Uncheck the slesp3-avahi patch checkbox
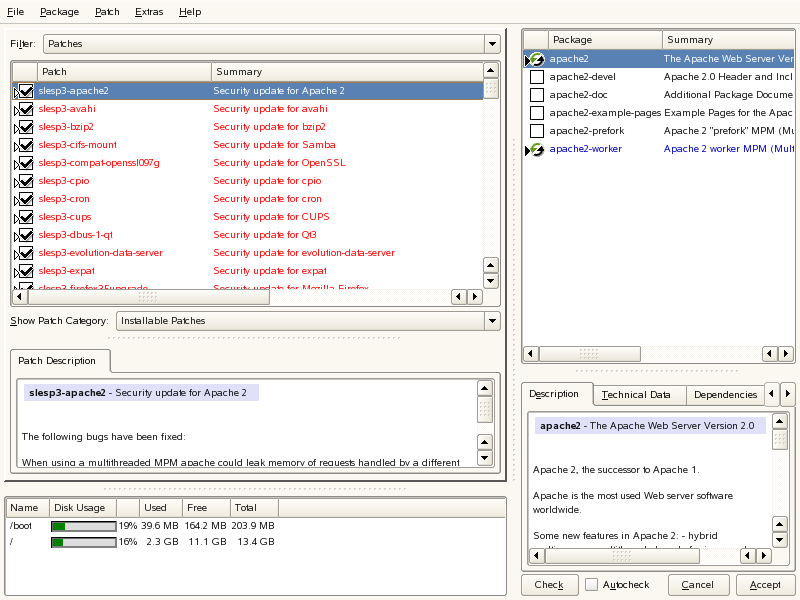Image resolution: width=800 pixels, height=600 pixels. [26, 109]
